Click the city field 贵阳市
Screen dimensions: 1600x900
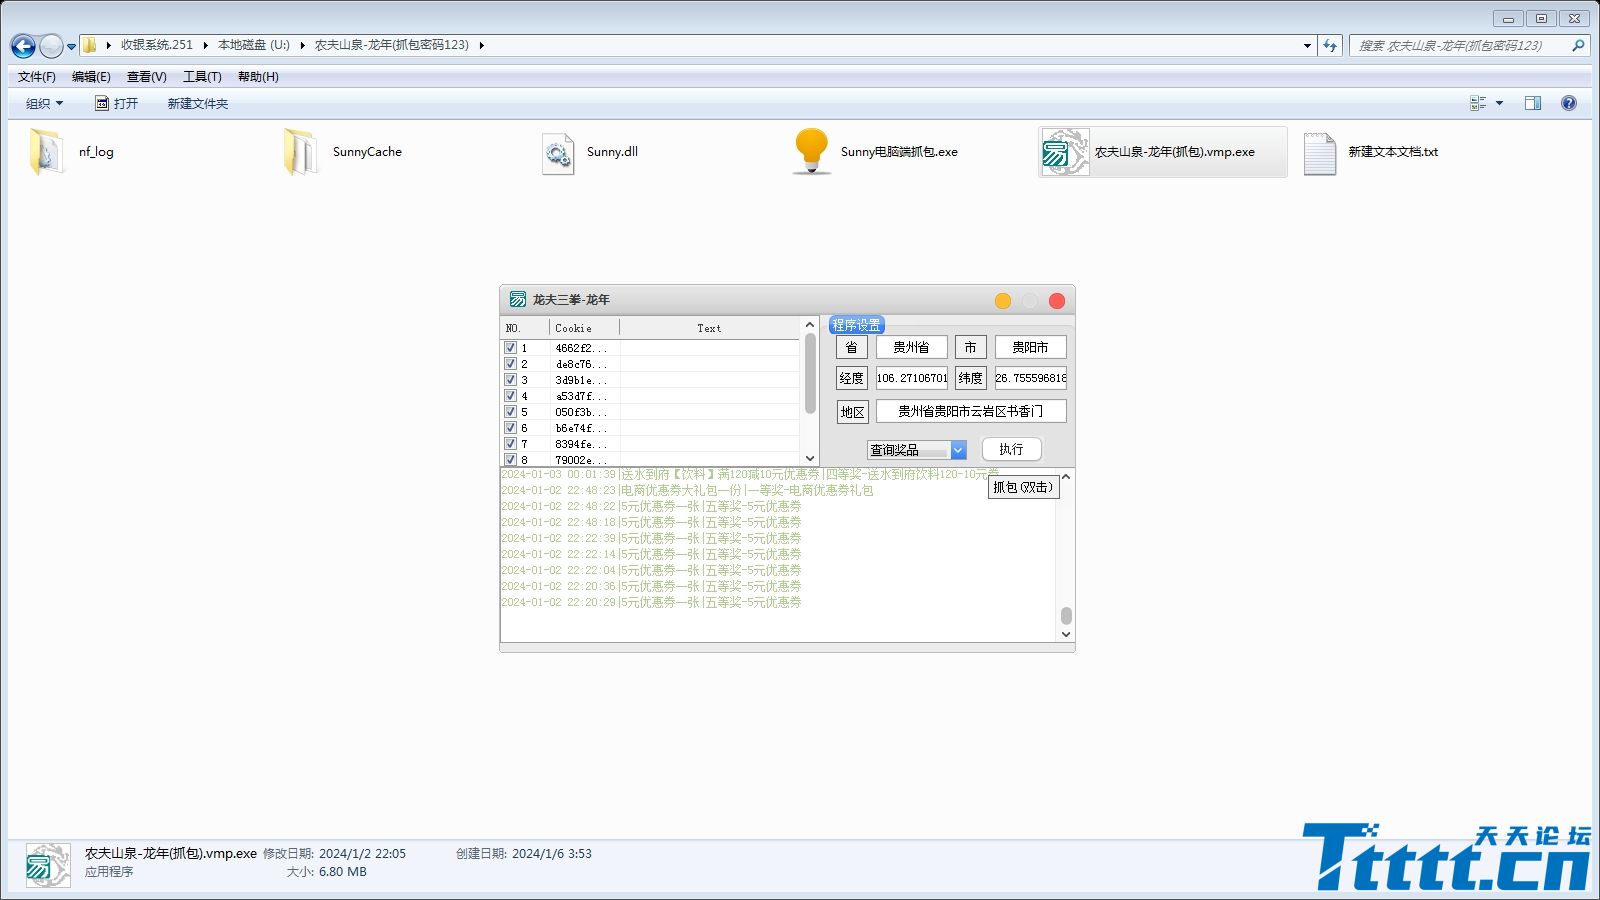click(x=1030, y=347)
